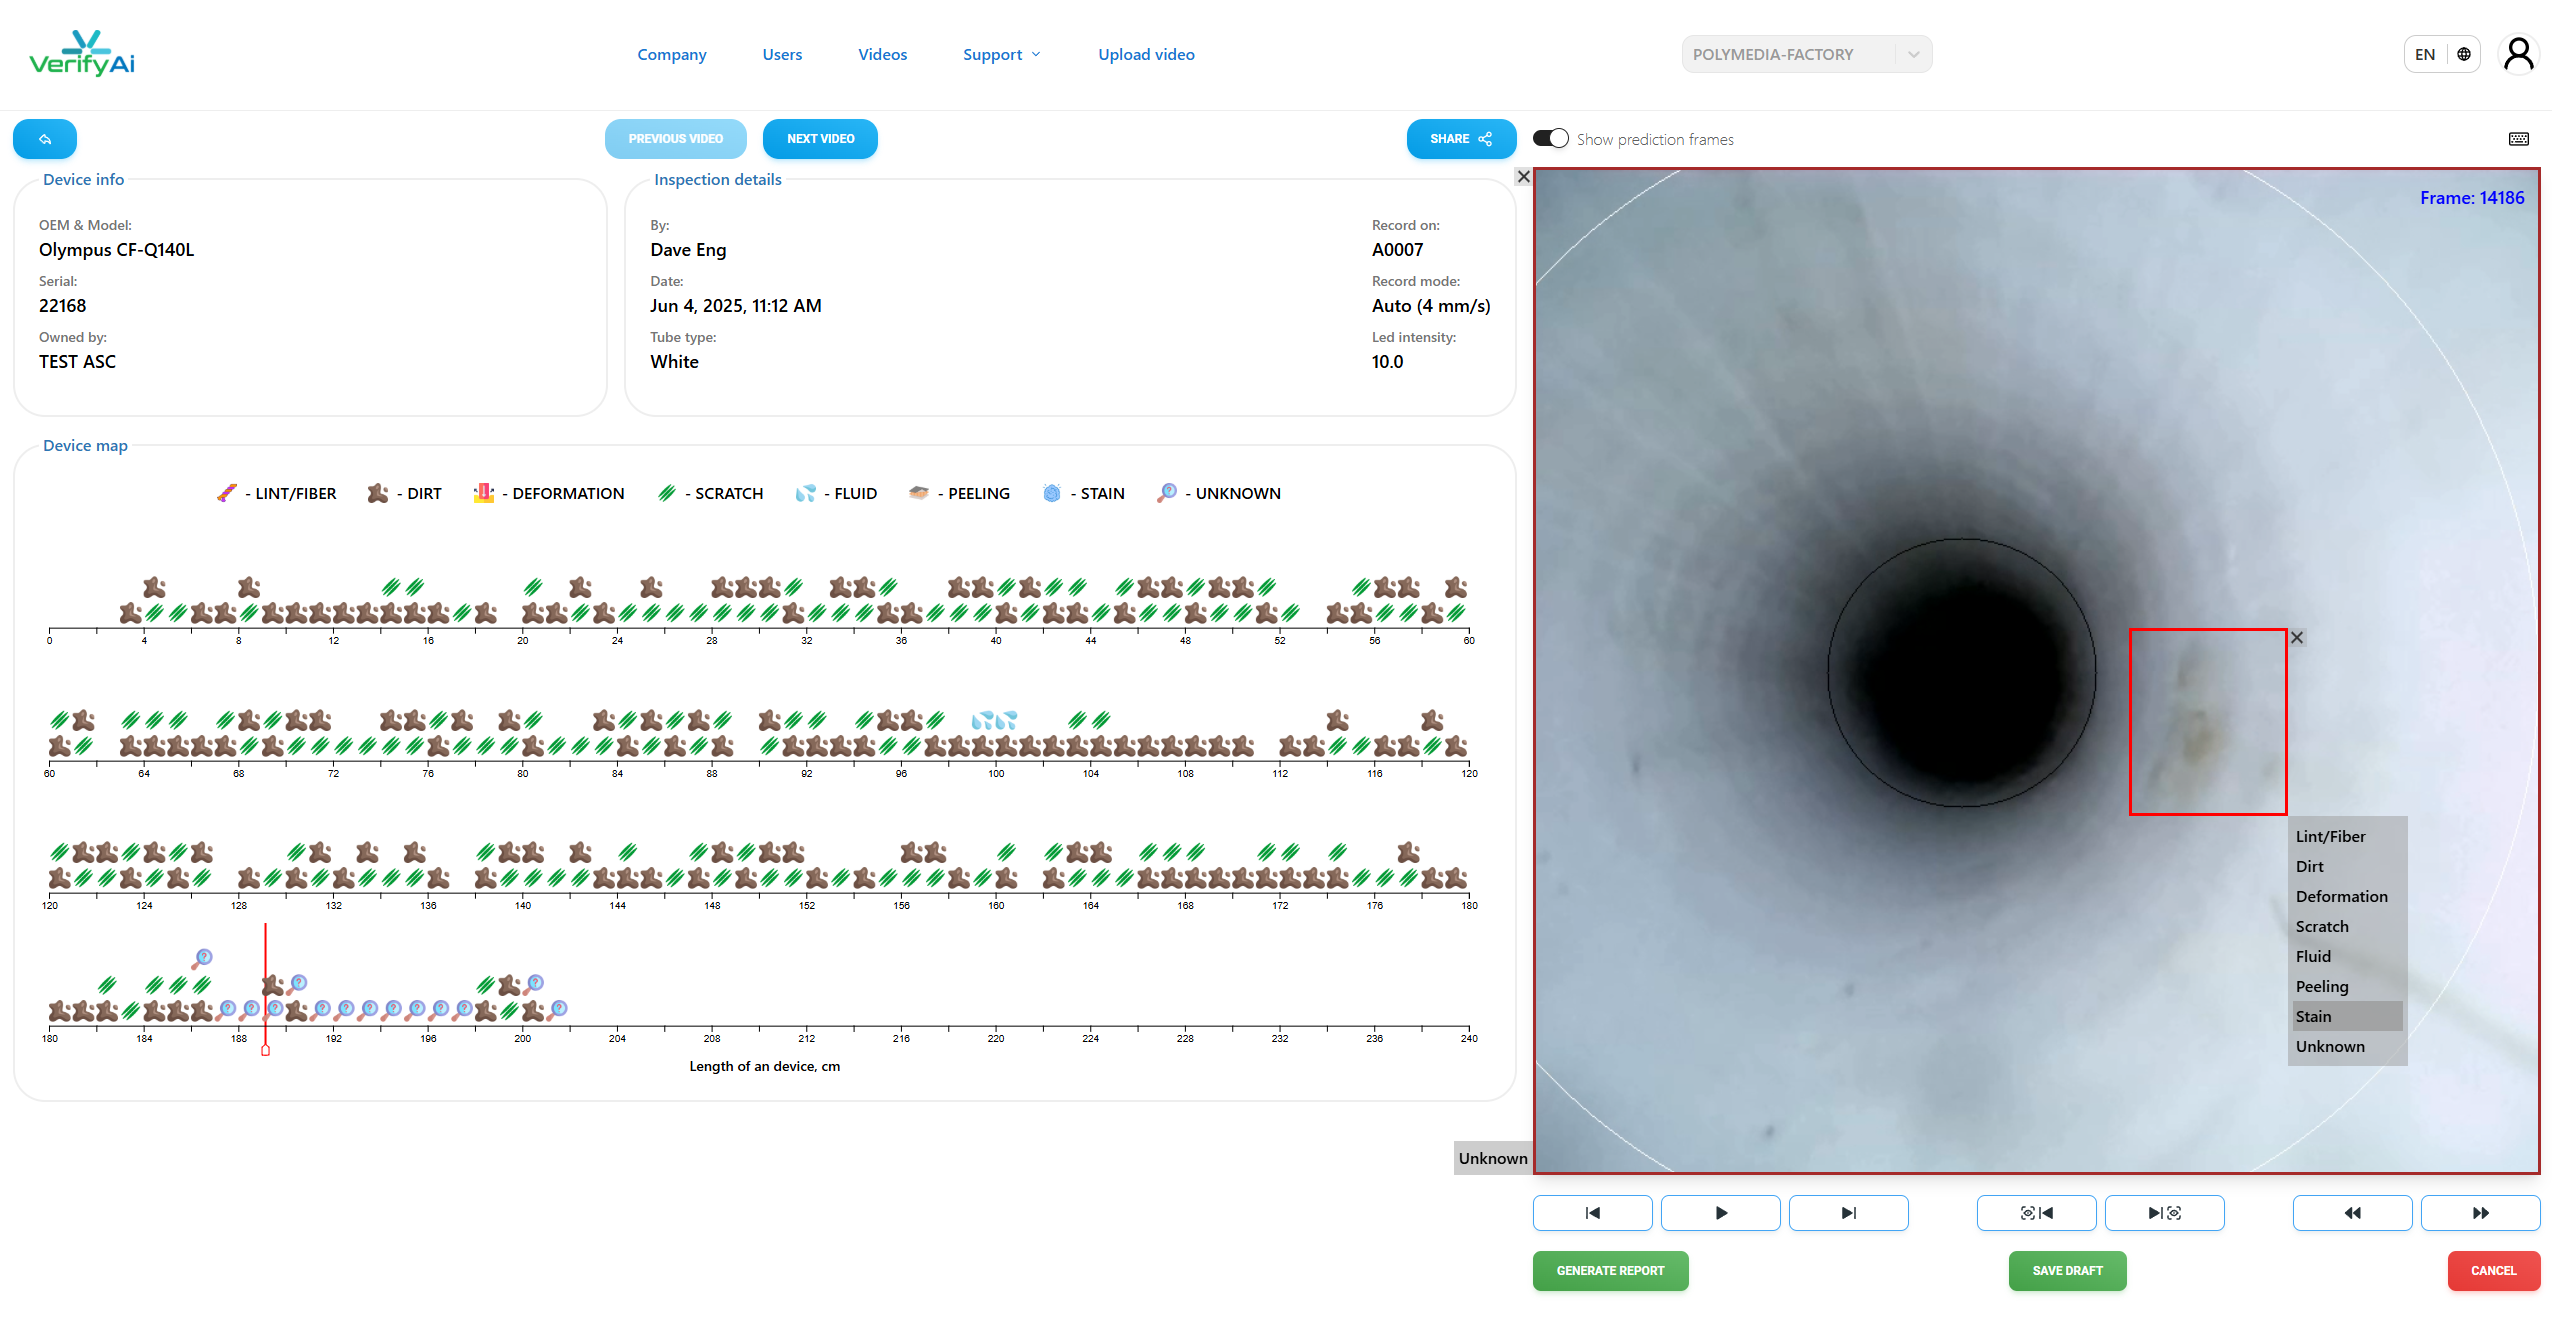Jump to the next detection frame
The image size is (2552, 1338).
coord(2163,1212)
